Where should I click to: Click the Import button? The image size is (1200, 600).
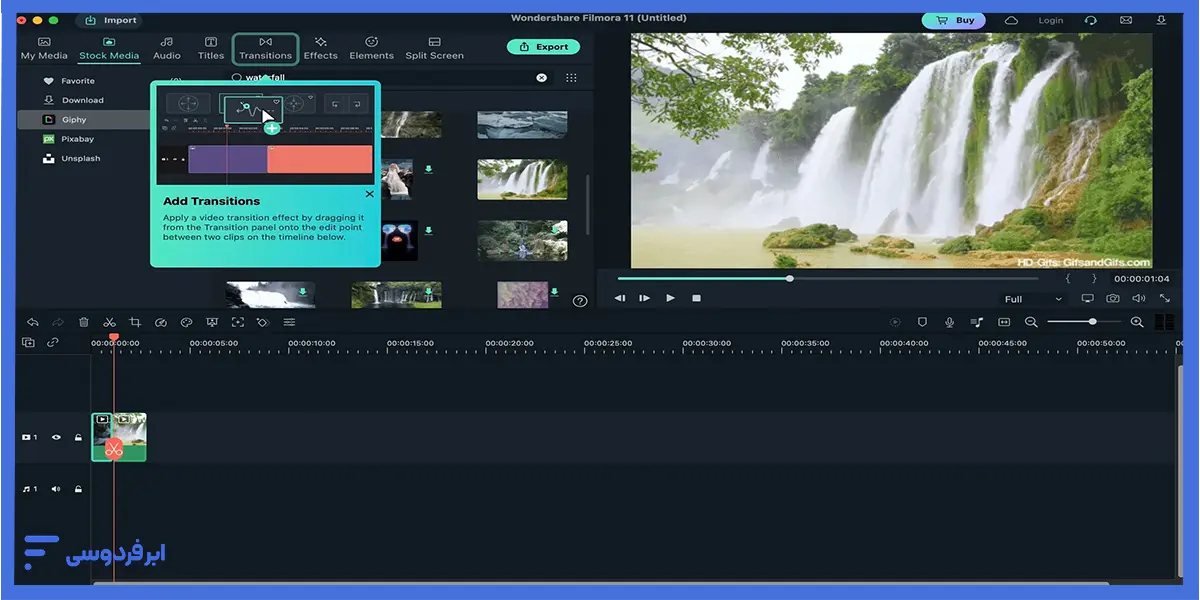click(x=110, y=20)
